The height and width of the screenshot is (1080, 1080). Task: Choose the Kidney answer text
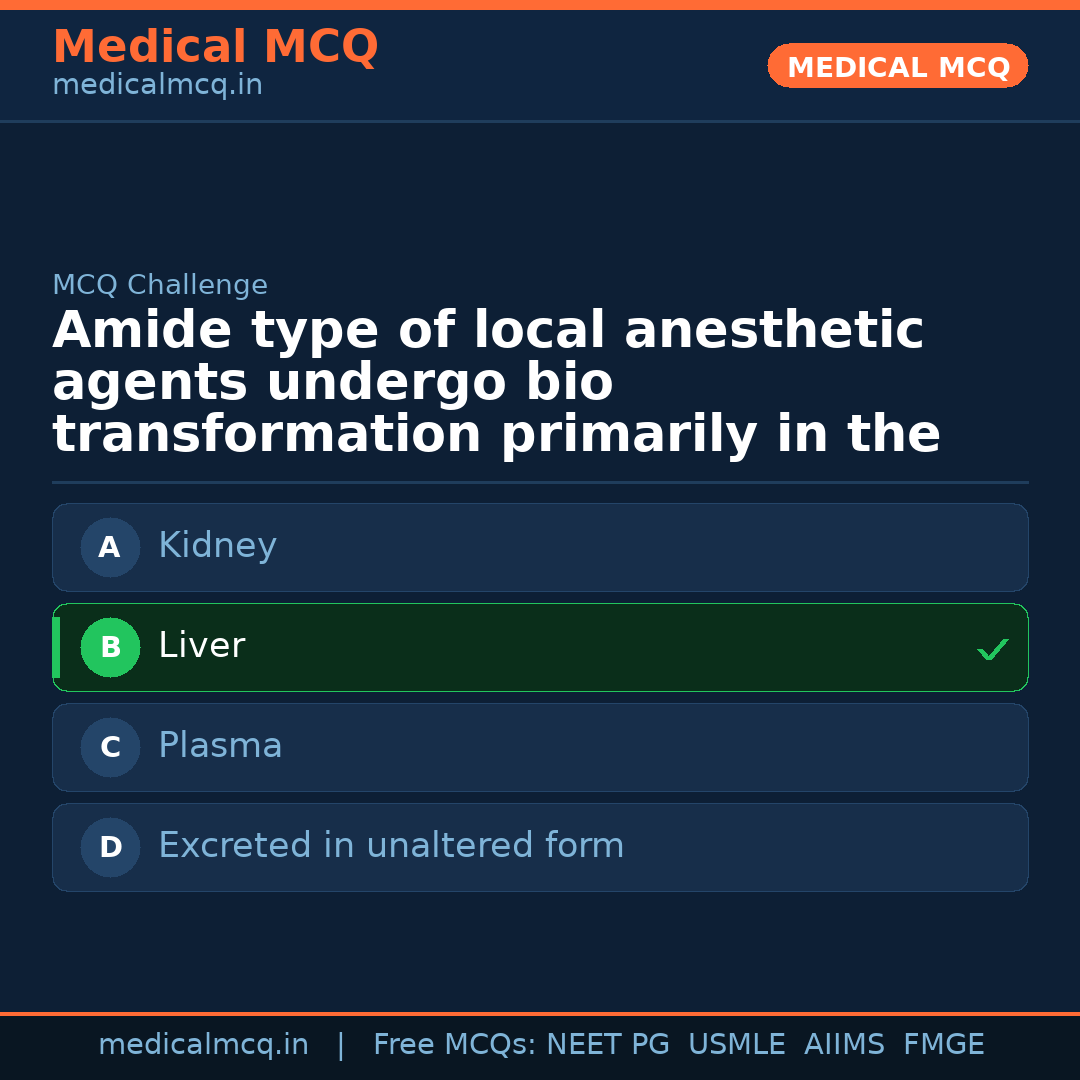click(x=217, y=546)
